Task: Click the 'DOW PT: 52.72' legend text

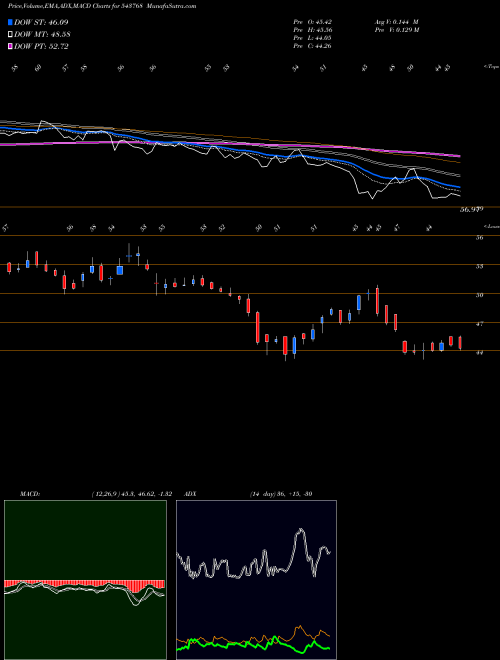Action: [41, 46]
